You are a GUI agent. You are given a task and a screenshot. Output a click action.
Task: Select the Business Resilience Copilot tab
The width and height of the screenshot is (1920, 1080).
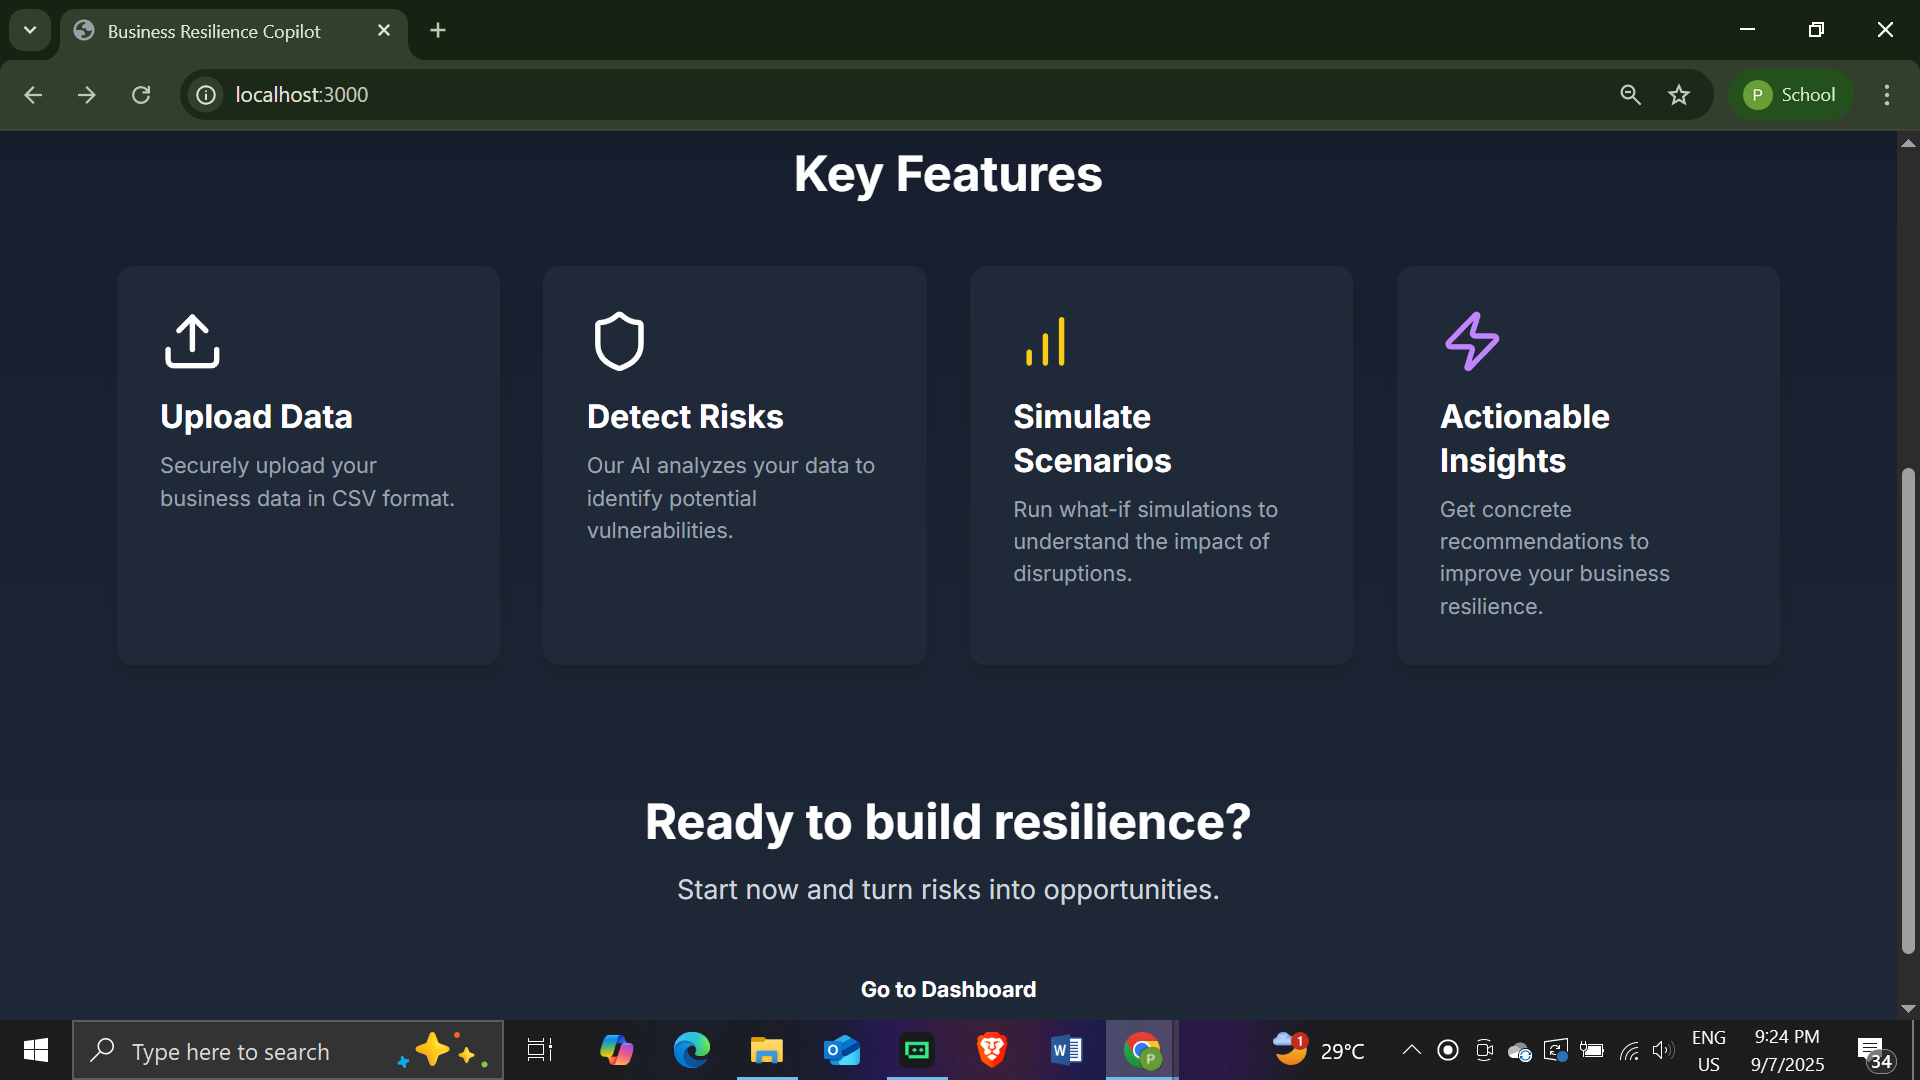tap(214, 31)
